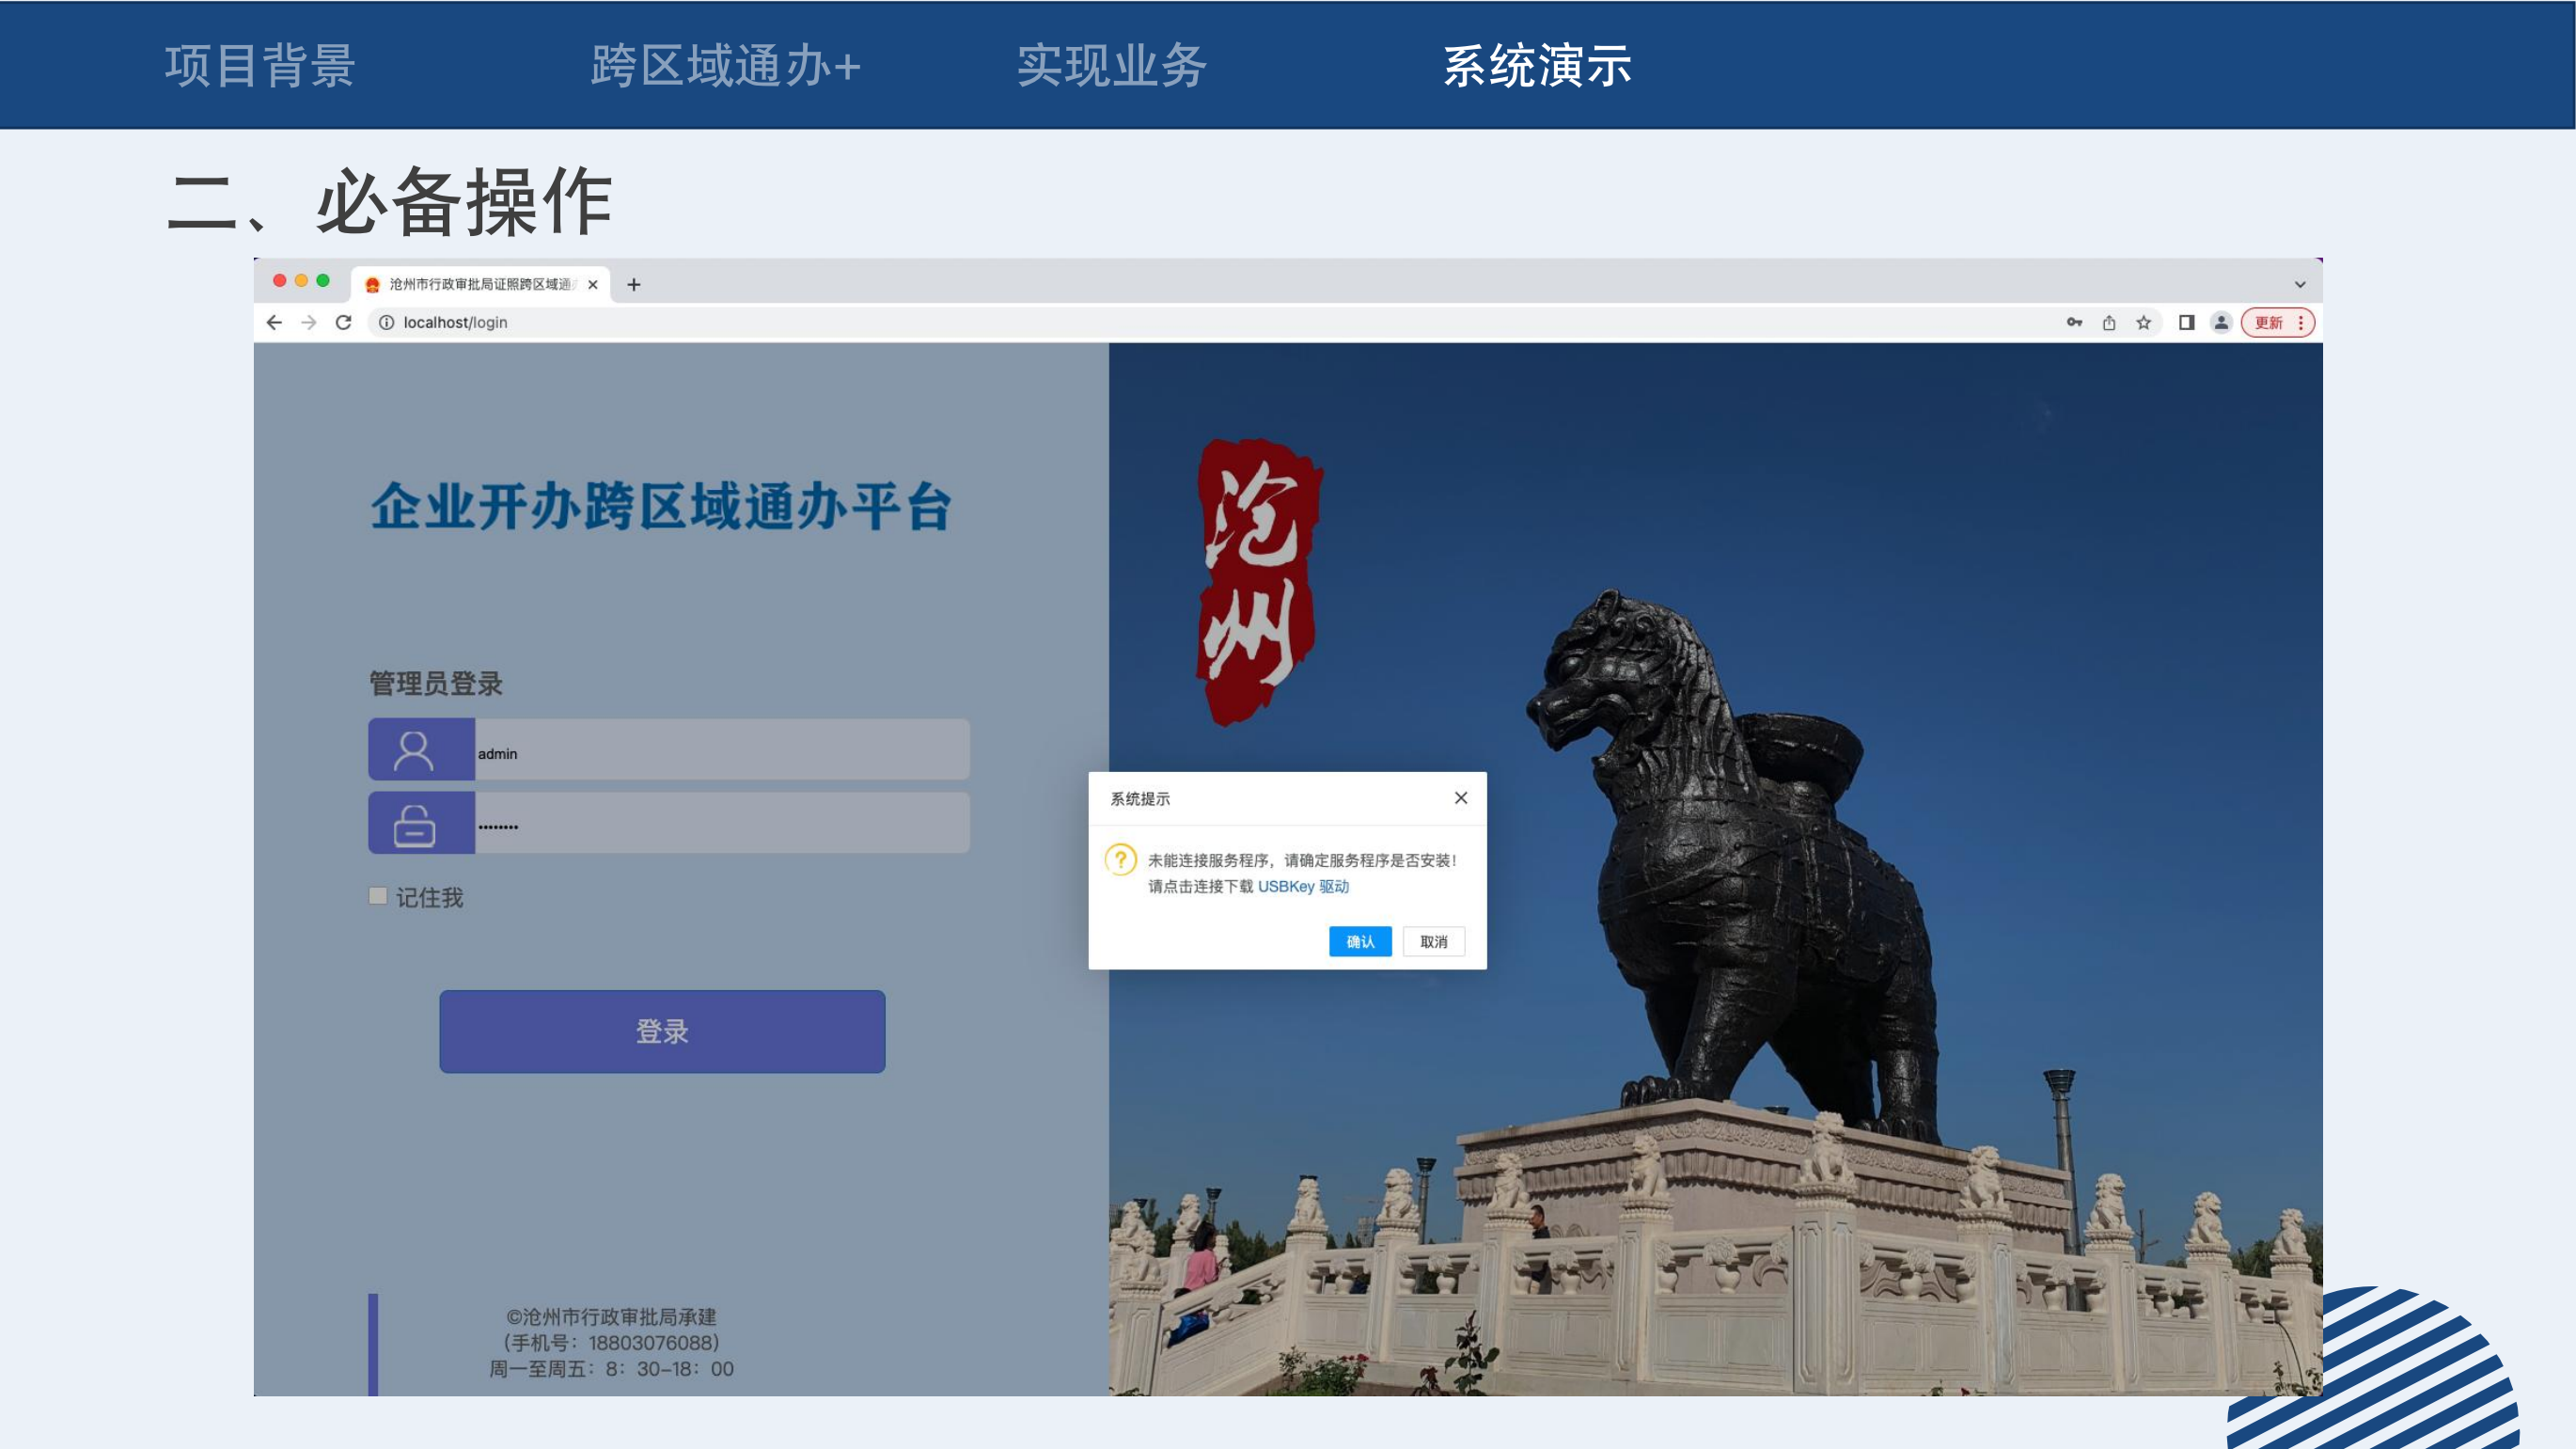The width and height of the screenshot is (2576, 1449).
Task: Reload the localhost login page
Action: tap(343, 322)
